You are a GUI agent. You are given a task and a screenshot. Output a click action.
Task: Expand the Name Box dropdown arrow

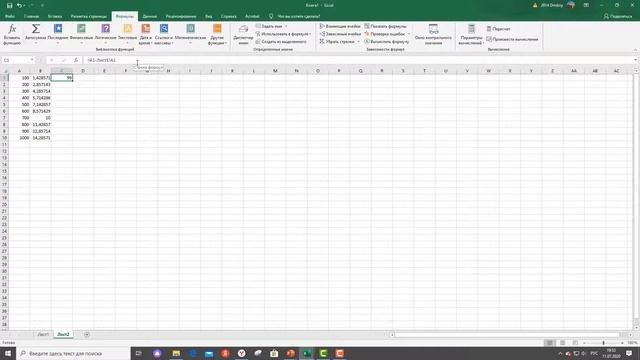point(32,60)
